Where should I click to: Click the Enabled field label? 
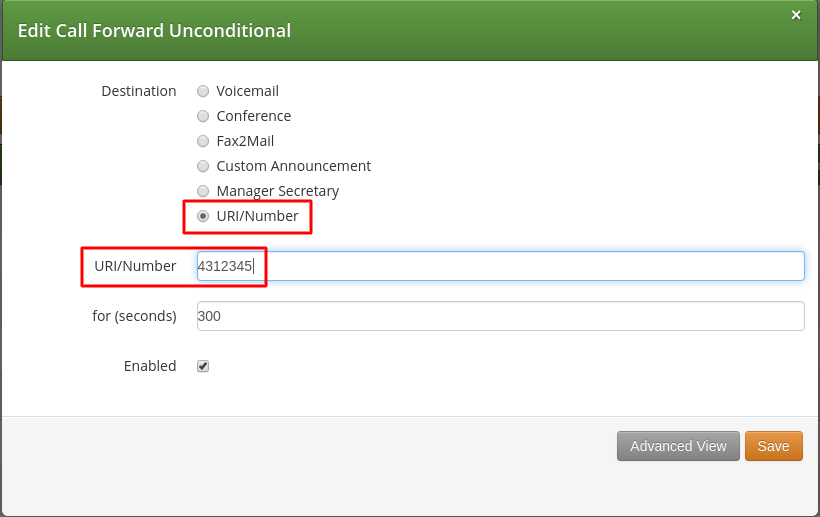(x=150, y=366)
